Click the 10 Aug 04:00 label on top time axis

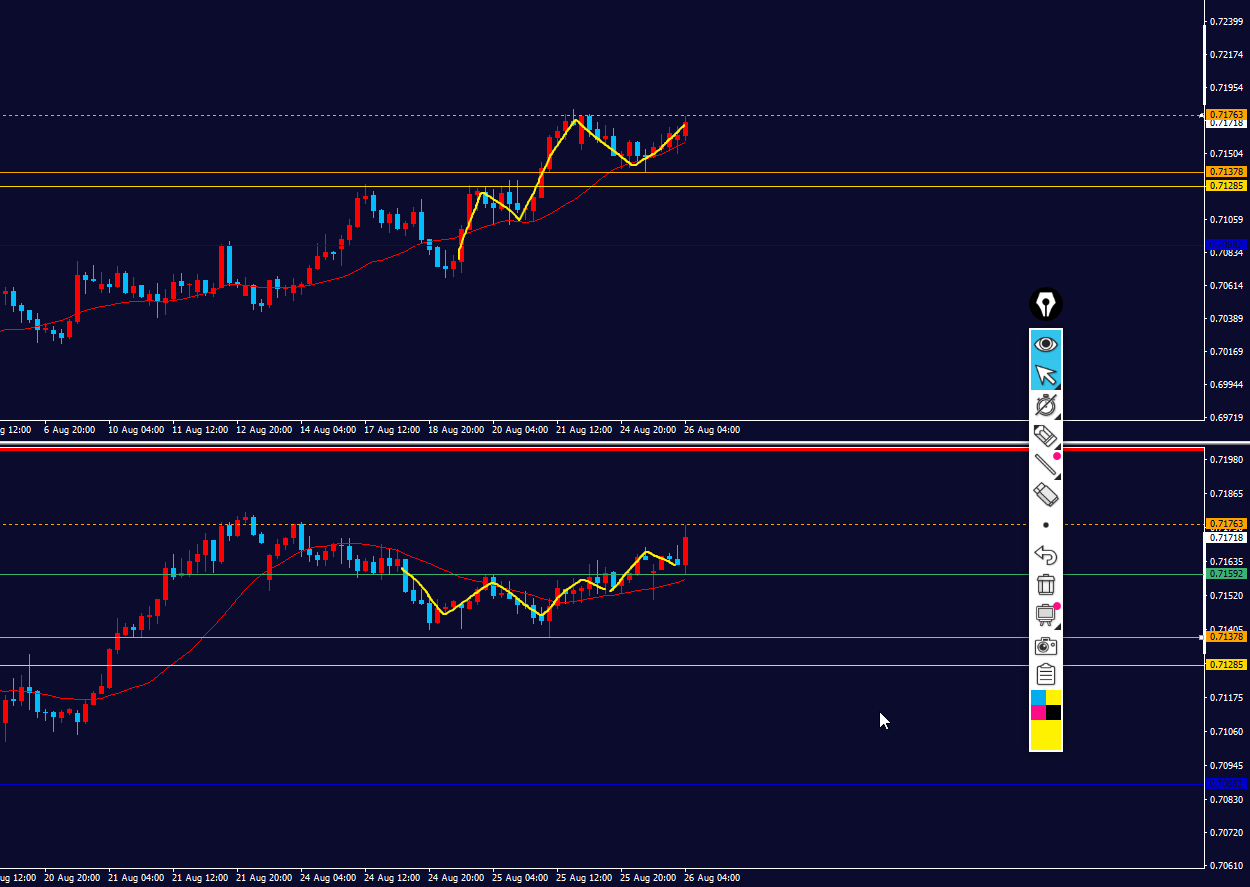[x=135, y=430]
